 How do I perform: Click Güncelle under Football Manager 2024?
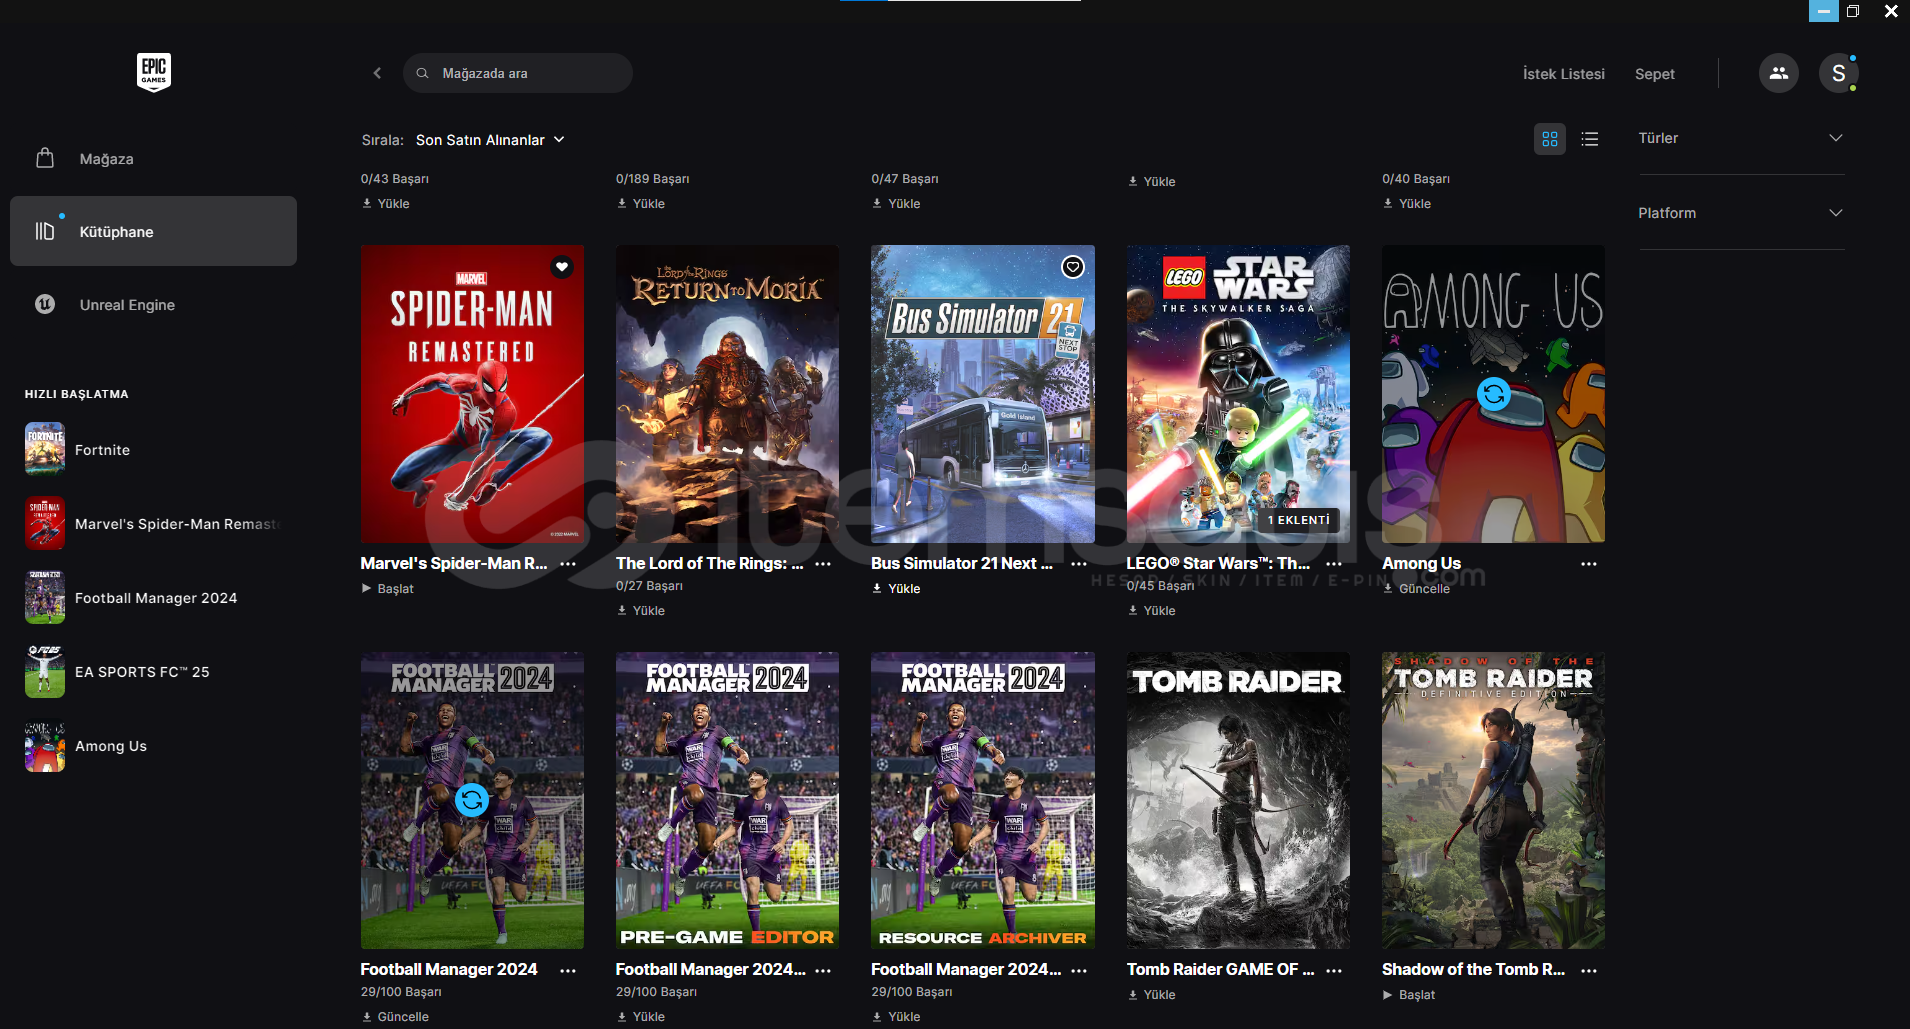pyautogui.click(x=395, y=1017)
